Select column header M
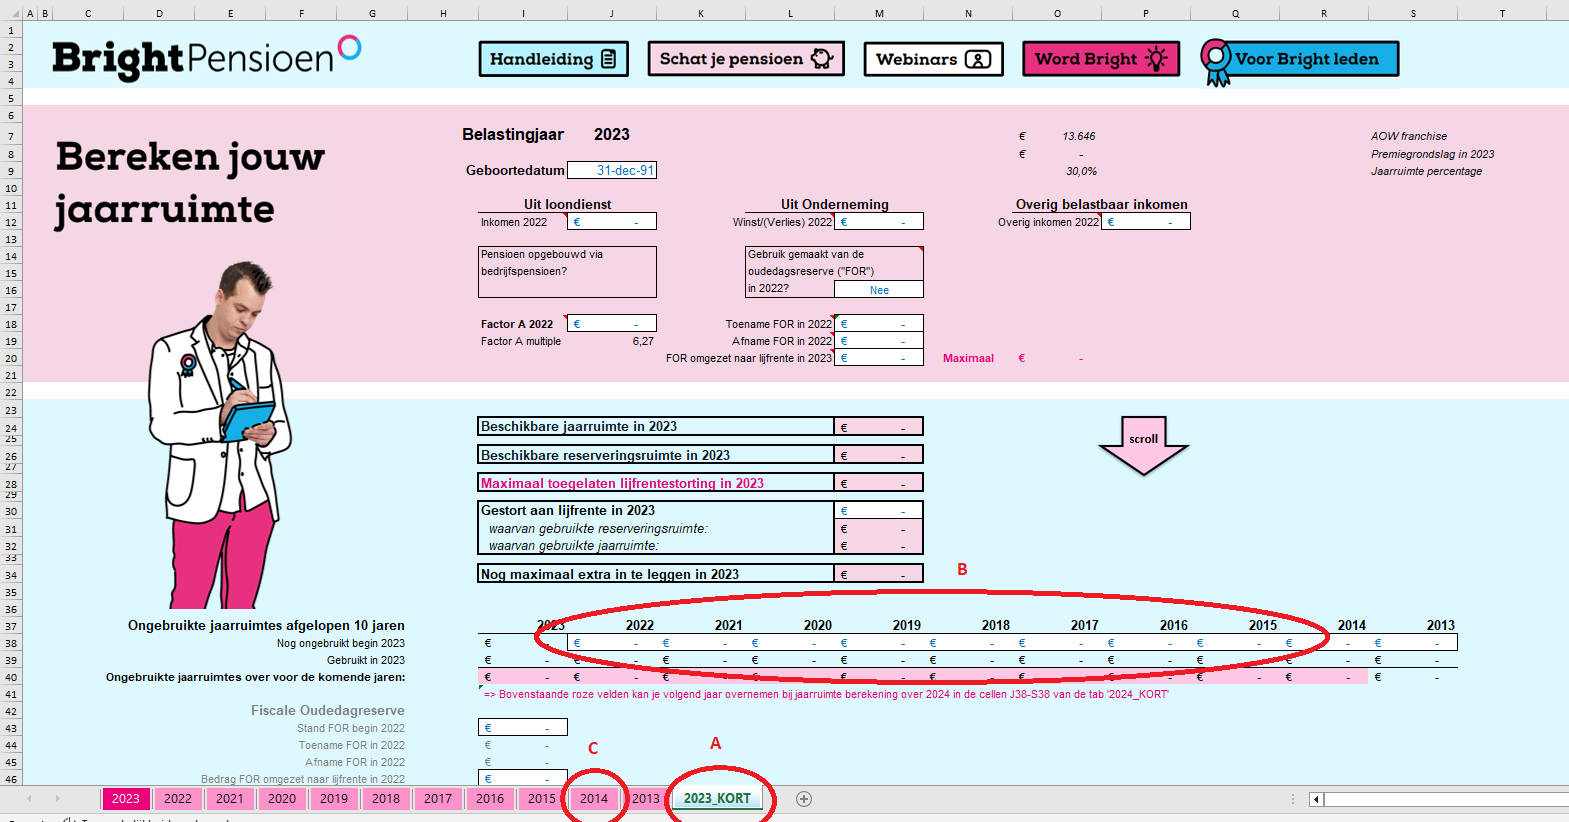This screenshot has height=822, width=1569. [x=879, y=13]
